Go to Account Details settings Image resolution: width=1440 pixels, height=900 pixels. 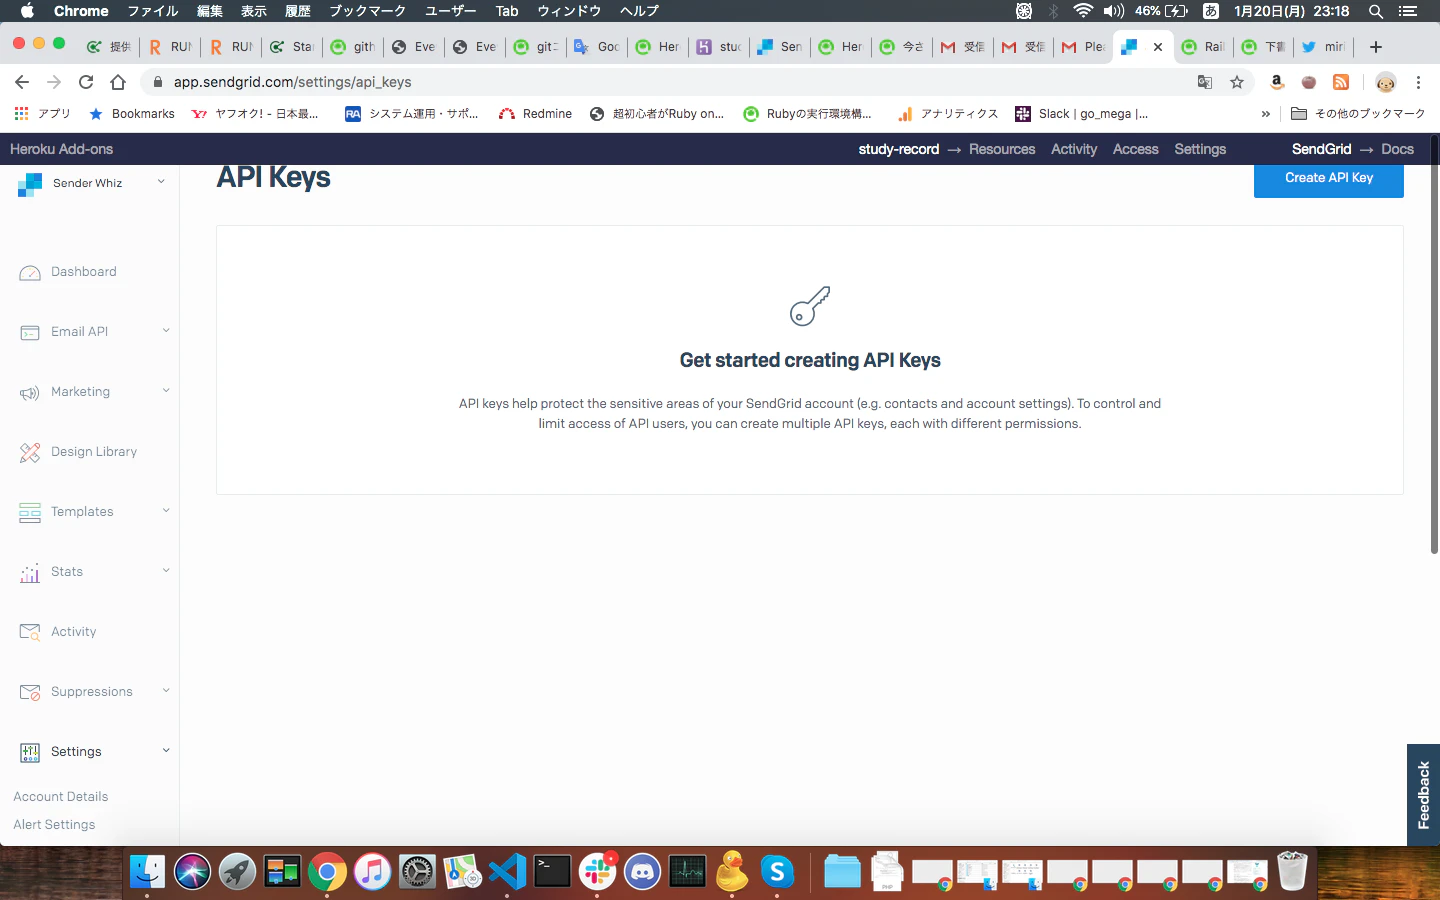click(x=61, y=797)
